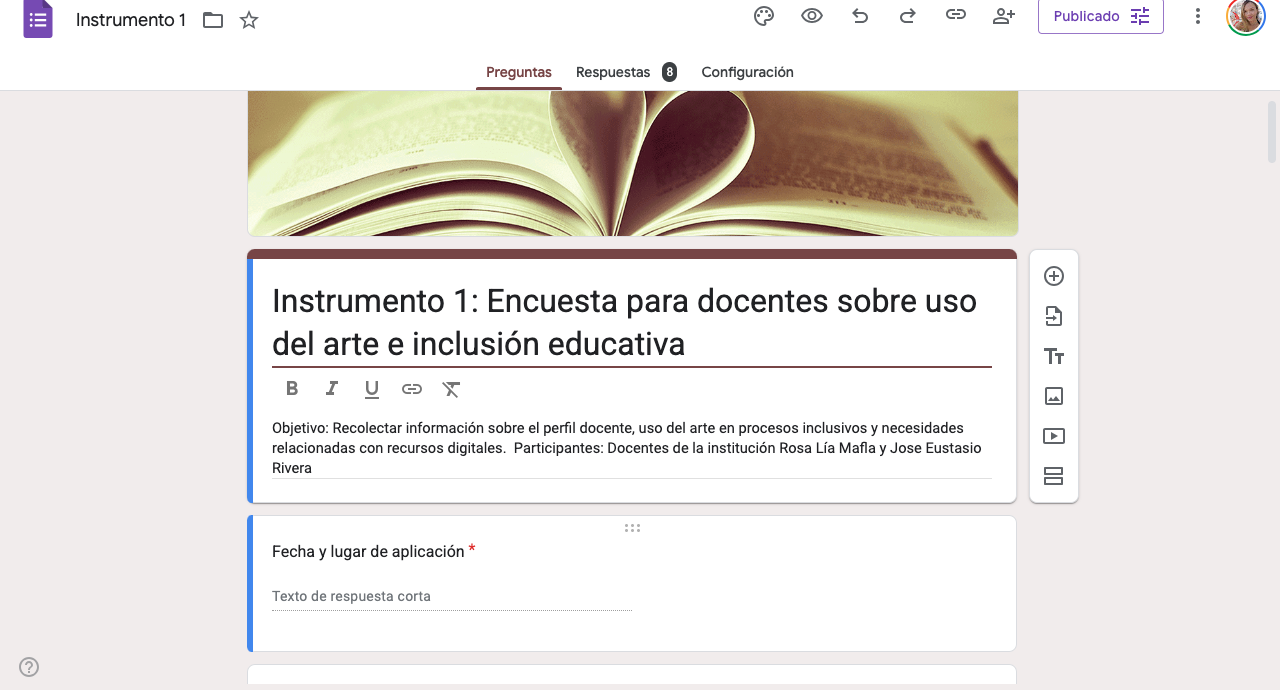The image size is (1280, 690).
Task: Insert an image from the side toolbar
Action: tap(1053, 397)
